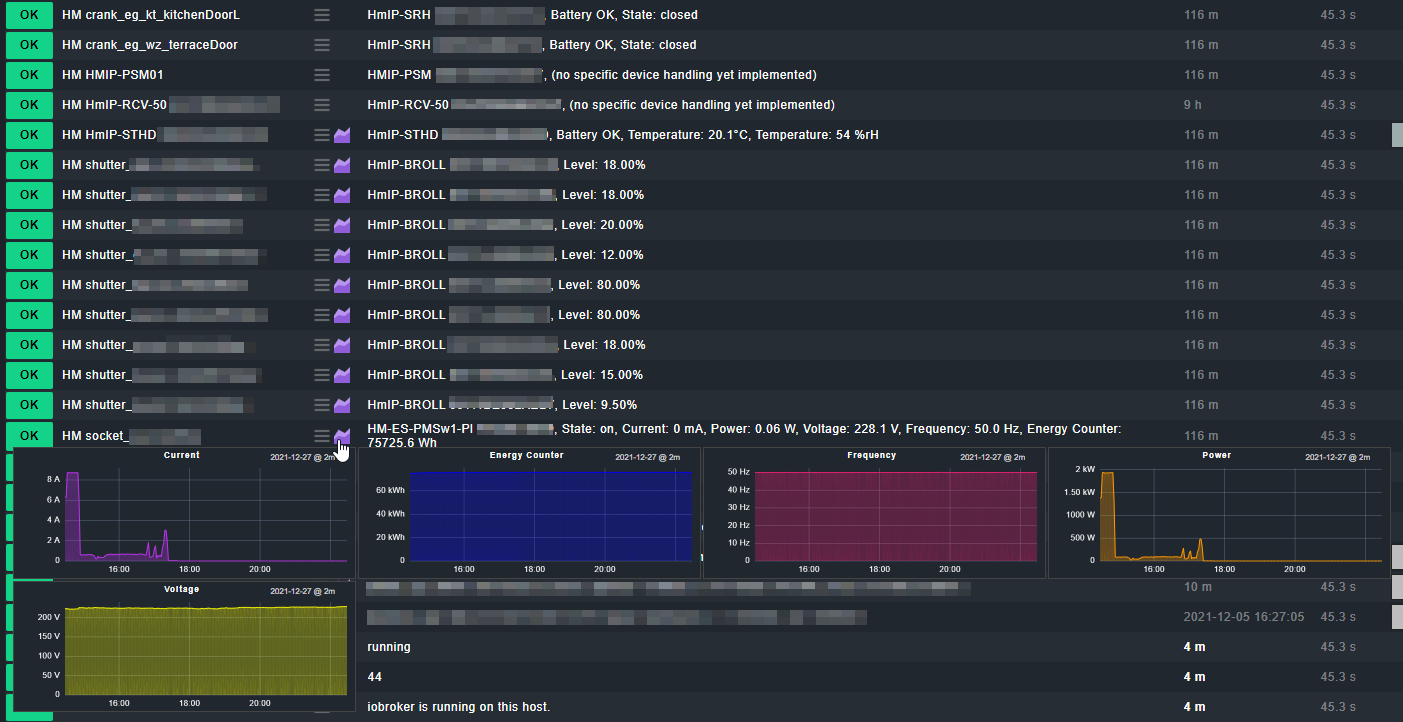Screen dimensions: 1403x722
Task: Open action menu for HM HMIP-PSM01 row
Action: point(321,75)
